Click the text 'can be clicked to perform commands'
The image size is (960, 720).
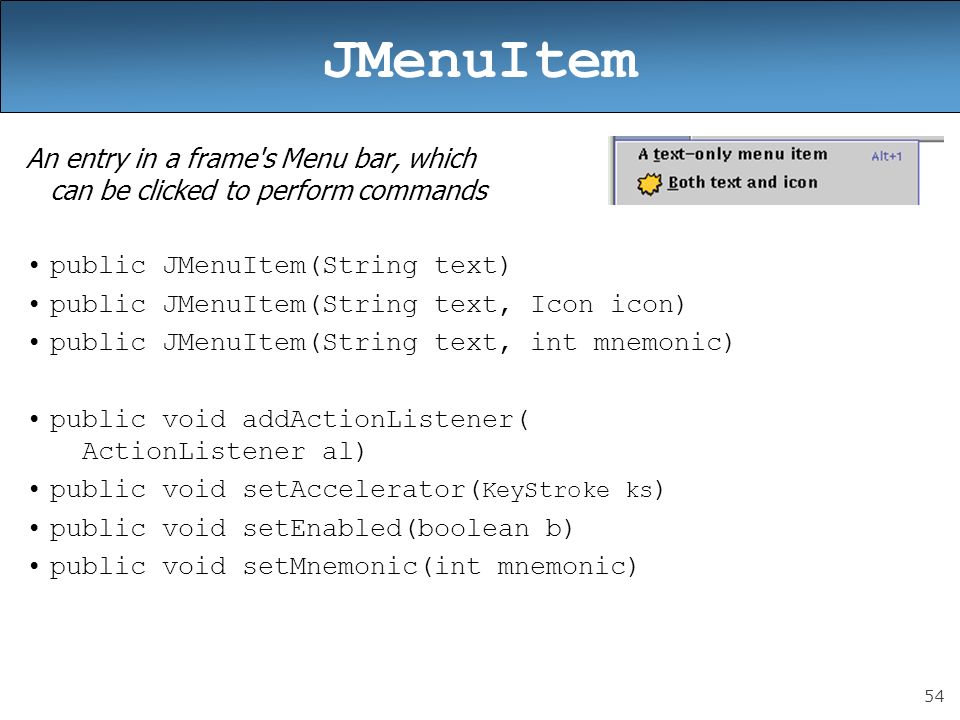pos(270,191)
